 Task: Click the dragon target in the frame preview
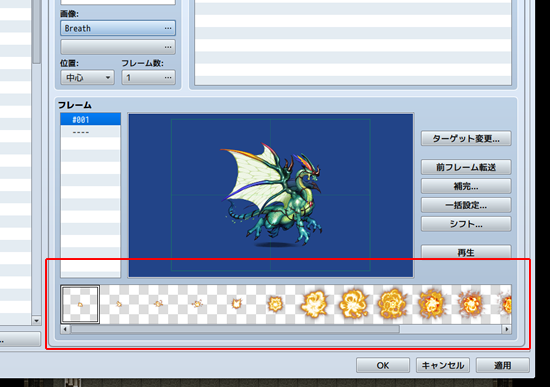(272, 195)
